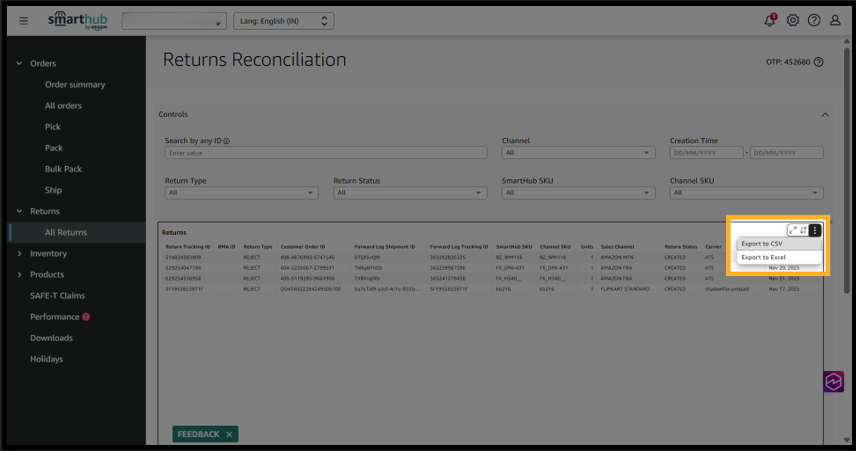Select Export to Excel option
Screen dimensions: 856x451
point(763,257)
